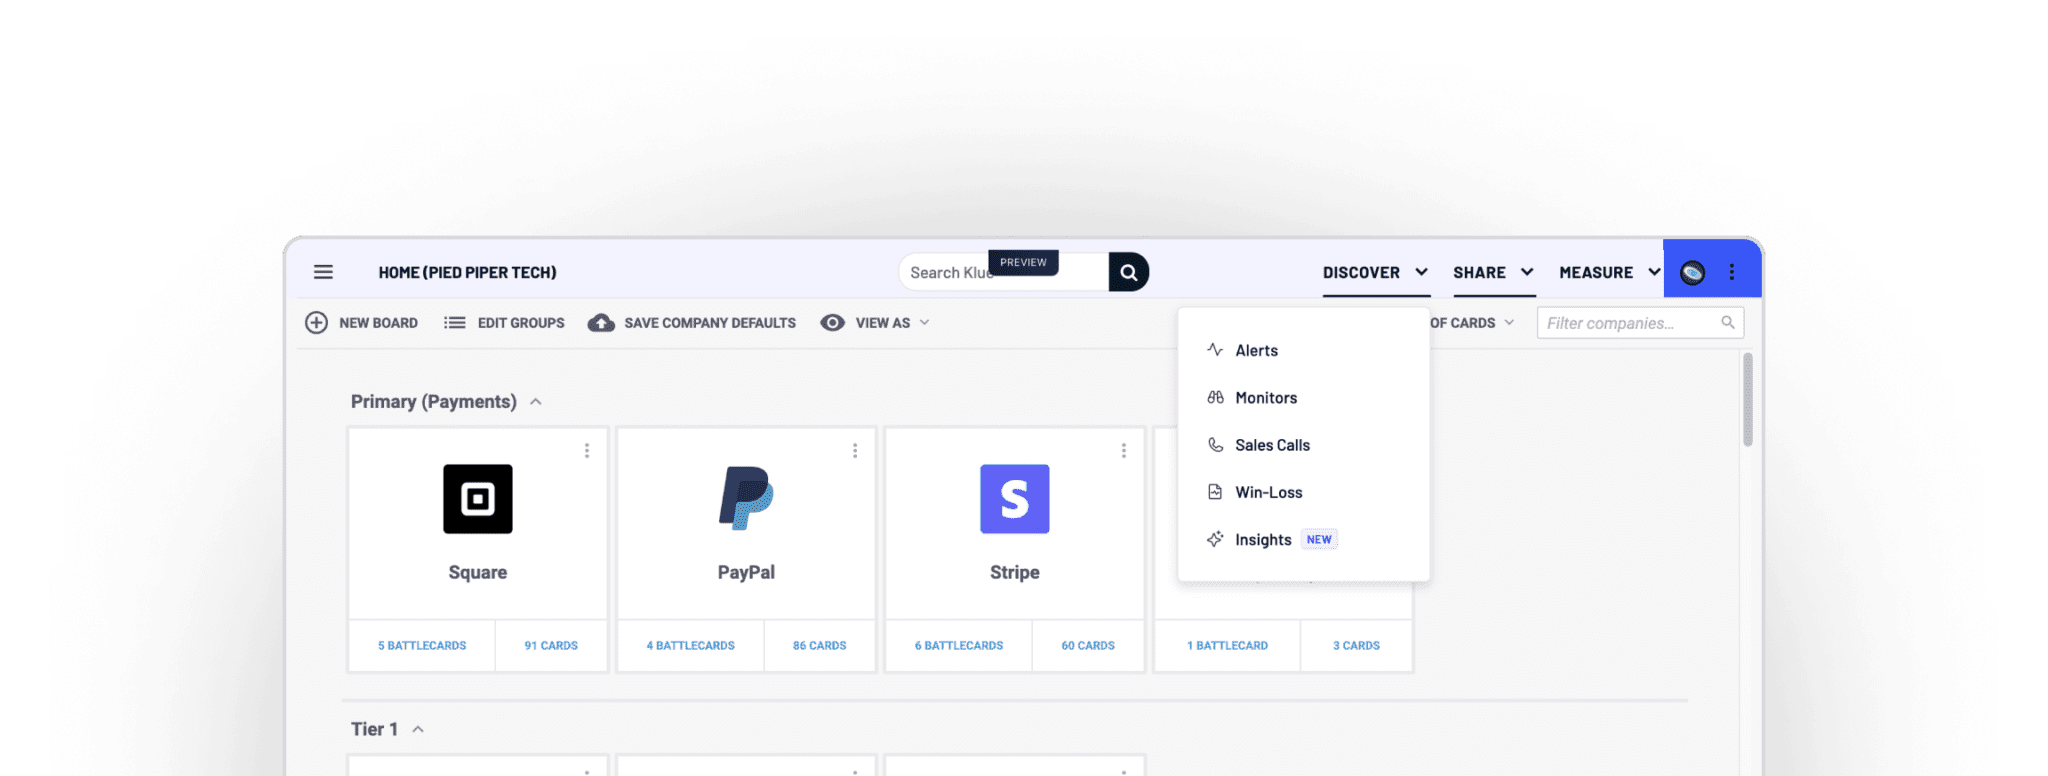This screenshot has height=776, width=2048.
Task: Click the filter companies search icon
Action: pos(1728,322)
